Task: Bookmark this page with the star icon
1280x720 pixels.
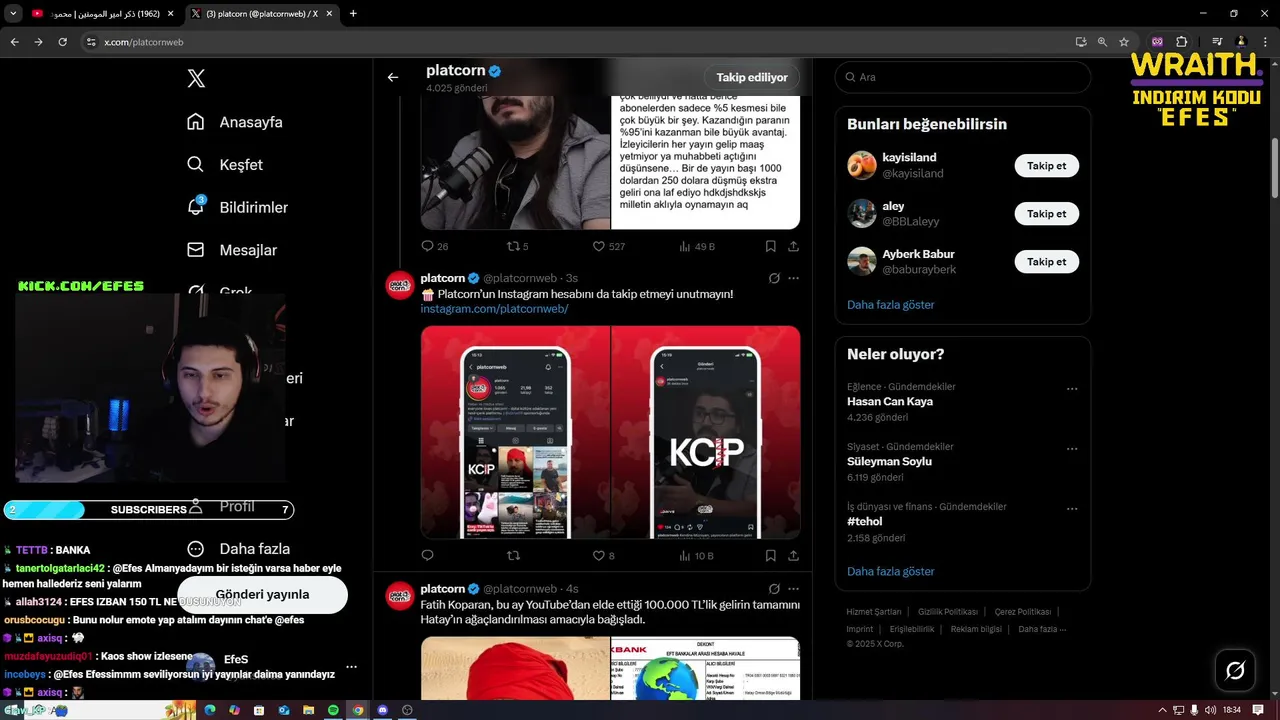Action: point(1124,42)
